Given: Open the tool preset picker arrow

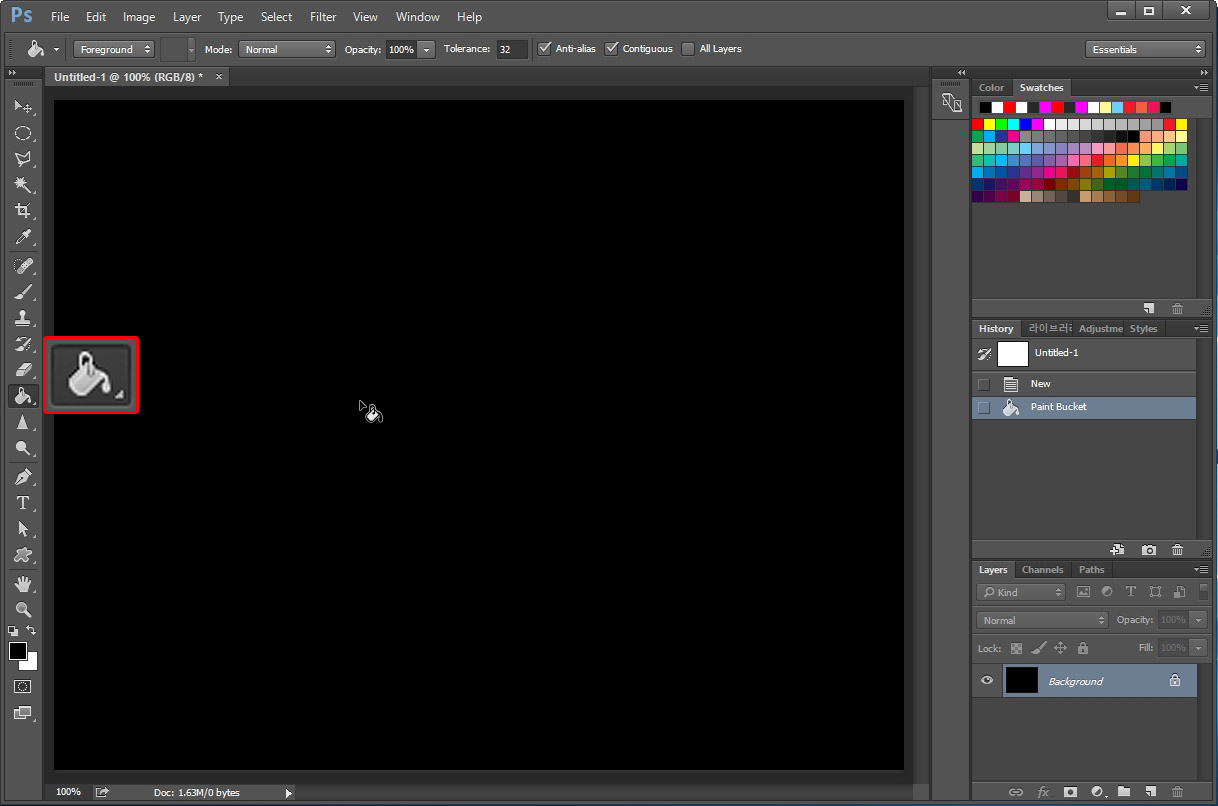Looking at the screenshot, I should coord(56,49).
